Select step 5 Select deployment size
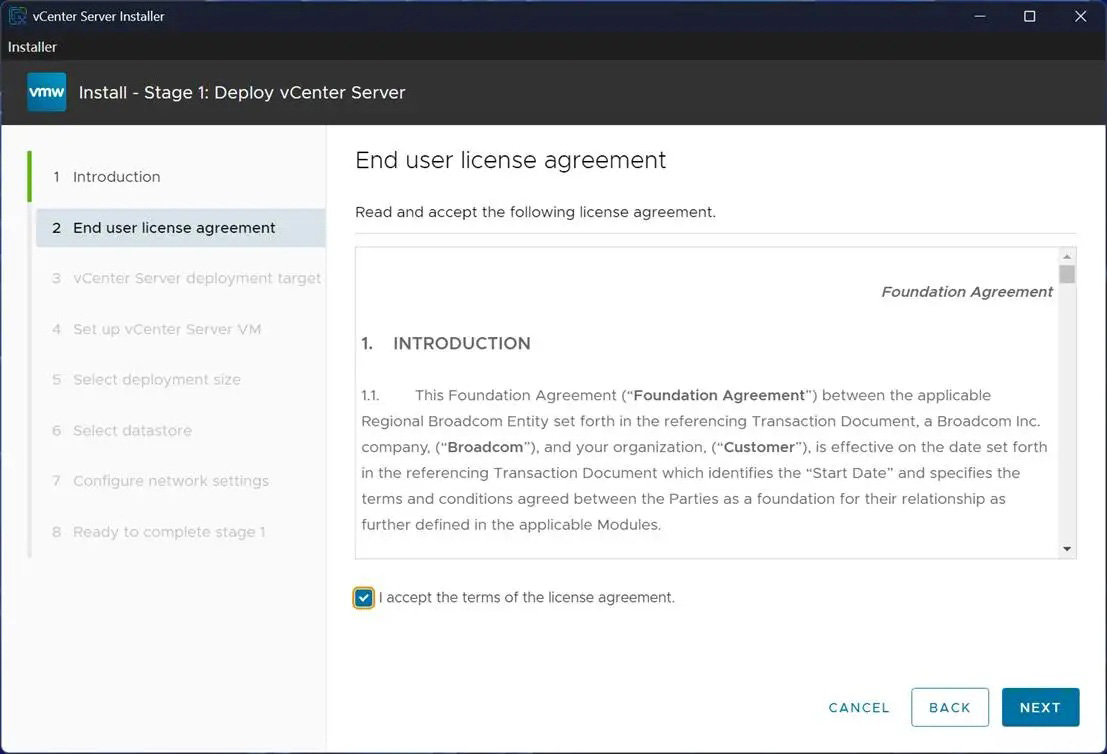 pos(156,379)
